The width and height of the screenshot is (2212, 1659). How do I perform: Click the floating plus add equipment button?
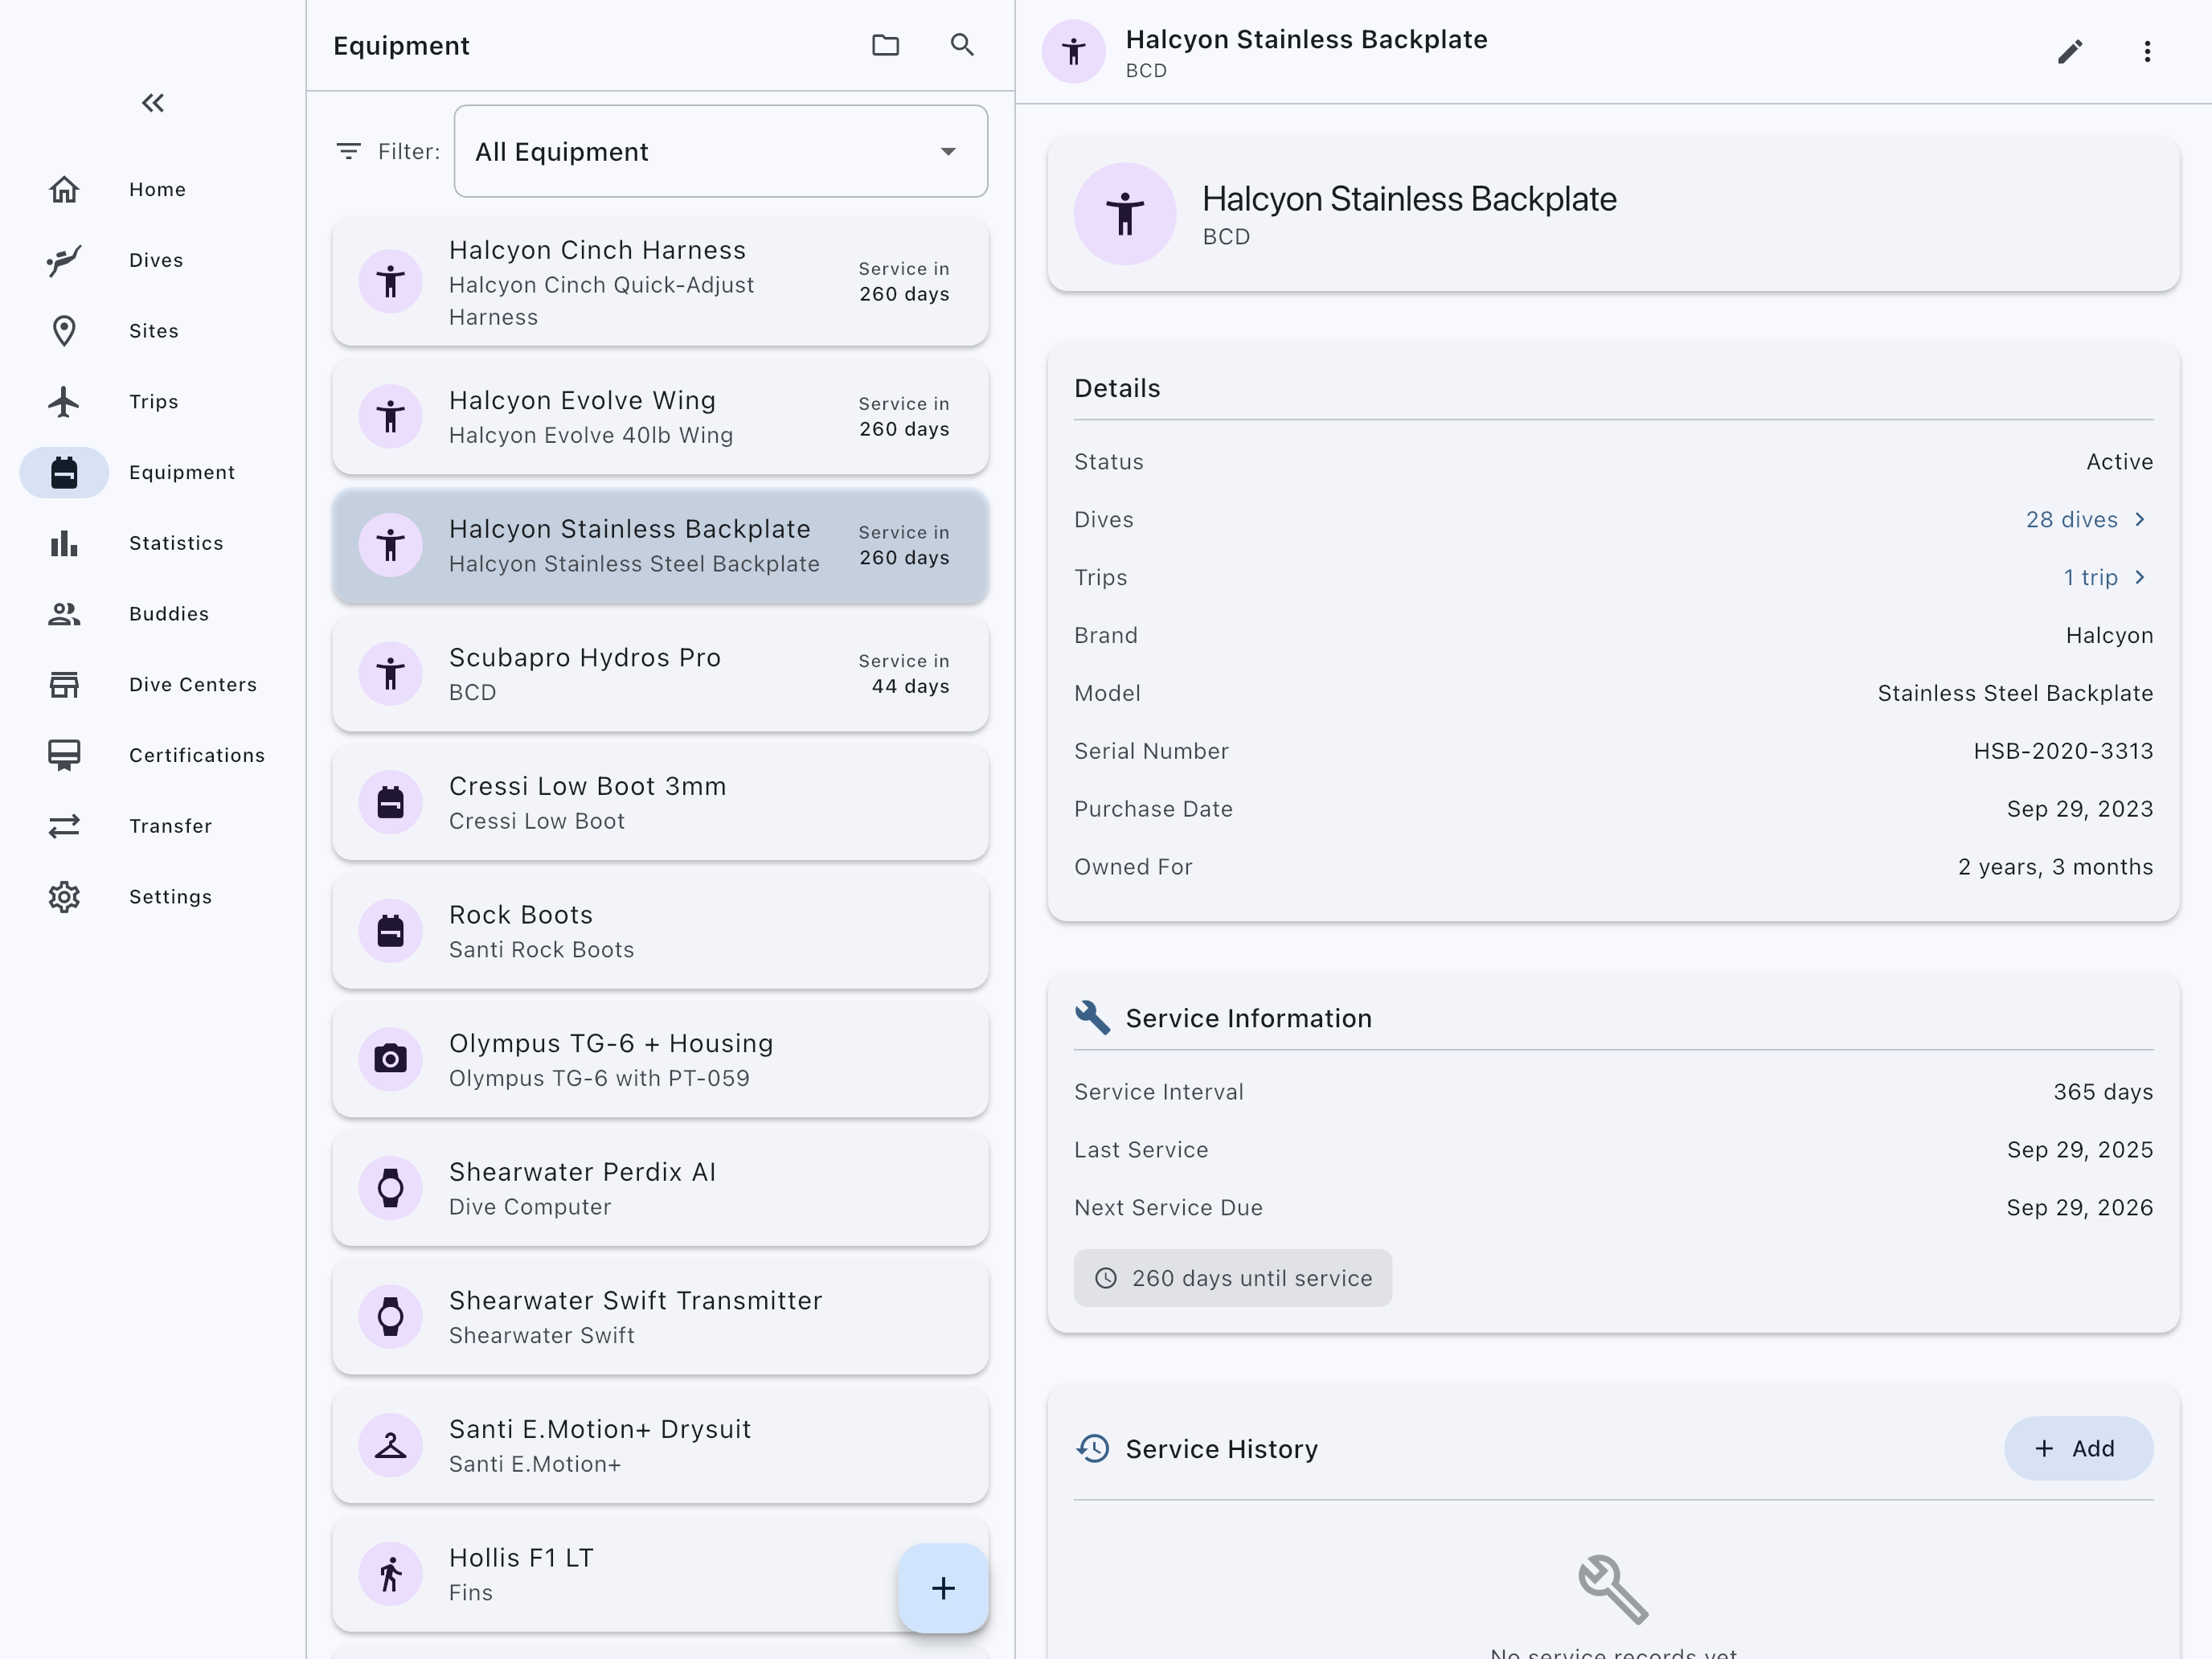[943, 1588]
